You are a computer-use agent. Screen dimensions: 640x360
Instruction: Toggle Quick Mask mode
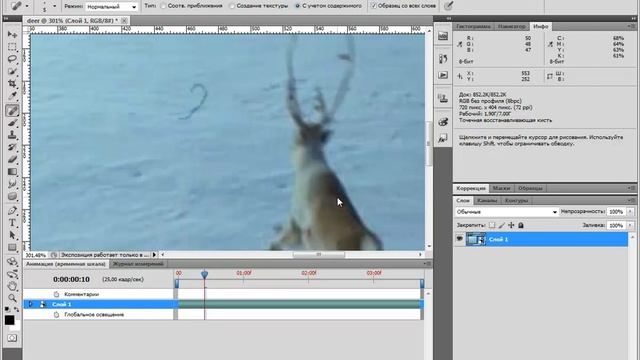pyautogui.click(x=12, y=338)
